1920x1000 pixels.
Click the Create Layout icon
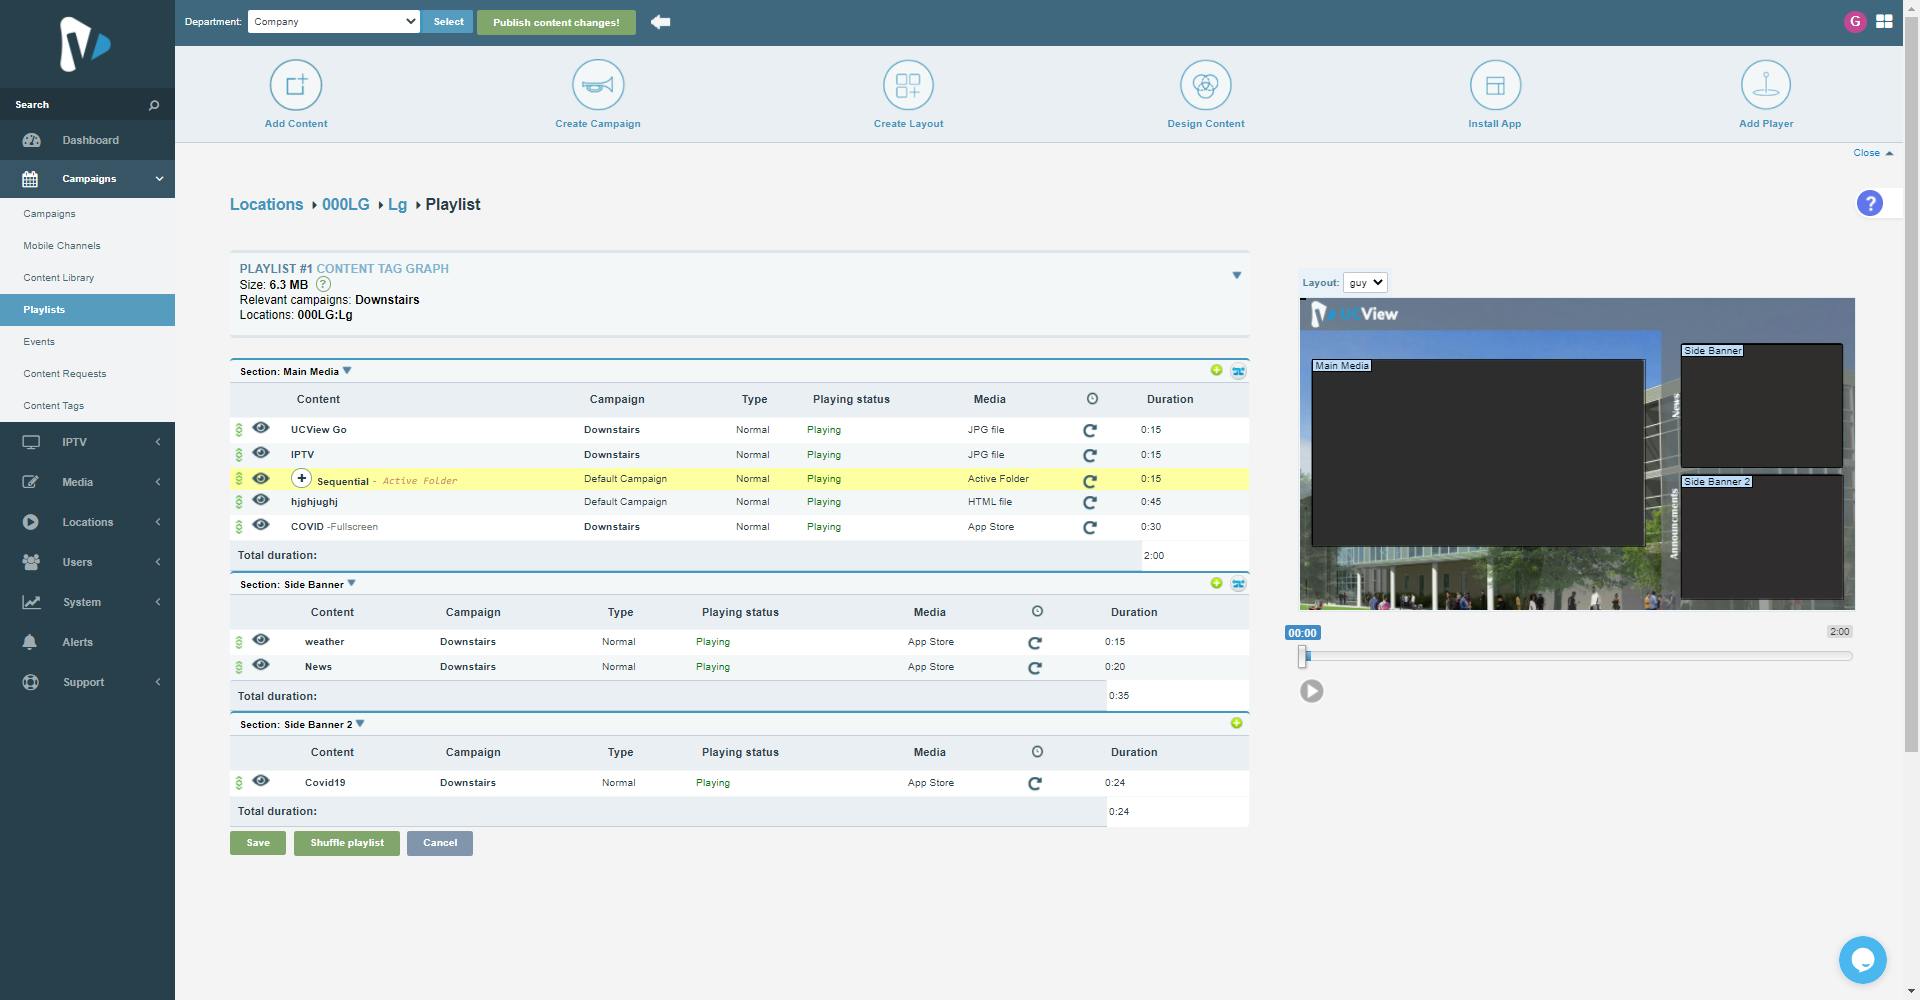click(908, 85)
